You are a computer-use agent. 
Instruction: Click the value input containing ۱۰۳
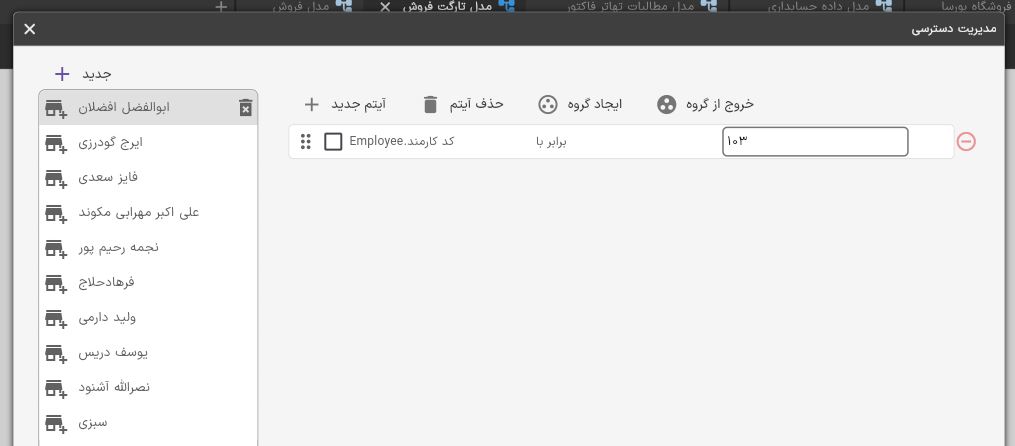tap(815, 142)
